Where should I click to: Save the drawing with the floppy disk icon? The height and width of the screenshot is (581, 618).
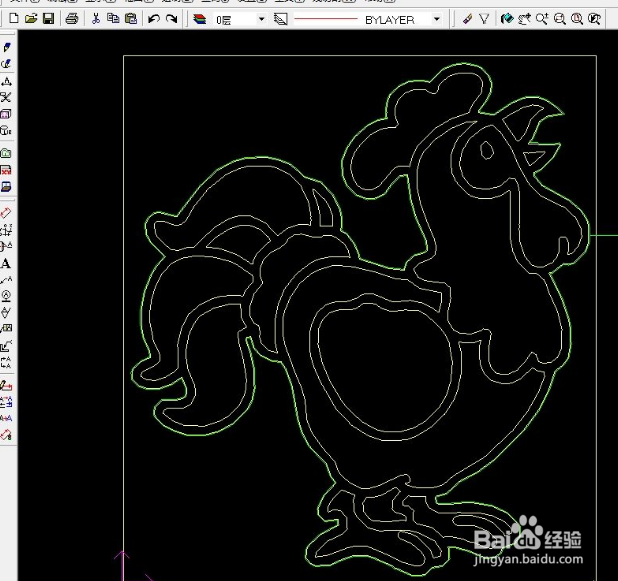click(48, 19)
